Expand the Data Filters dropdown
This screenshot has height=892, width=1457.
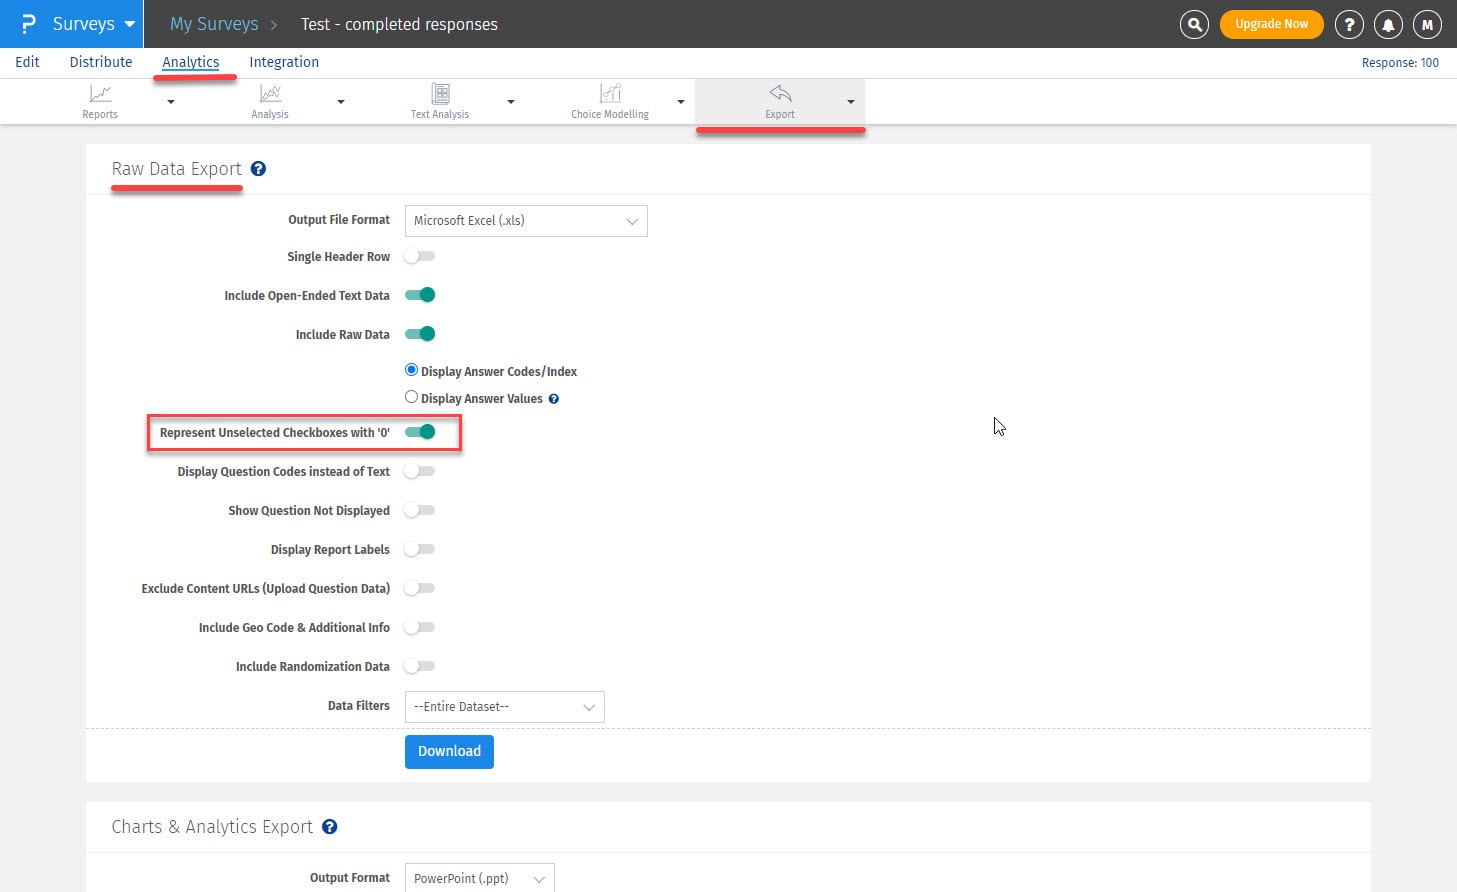tap(504, 707)
